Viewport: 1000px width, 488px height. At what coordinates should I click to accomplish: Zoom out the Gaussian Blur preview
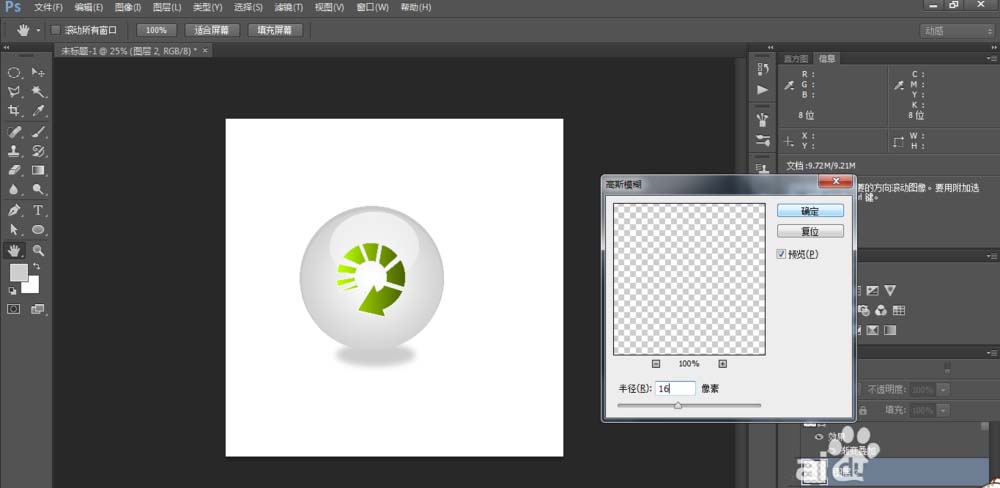(x=656, y=364)
